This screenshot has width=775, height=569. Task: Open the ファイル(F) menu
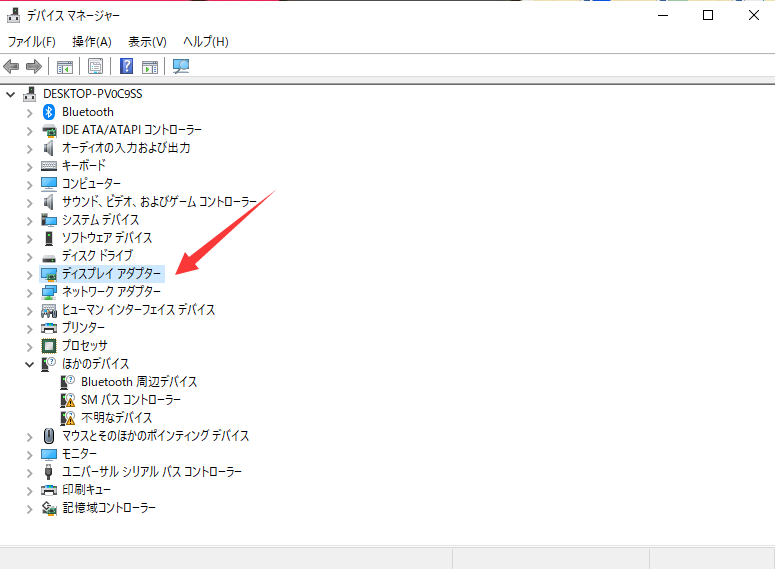32,41
